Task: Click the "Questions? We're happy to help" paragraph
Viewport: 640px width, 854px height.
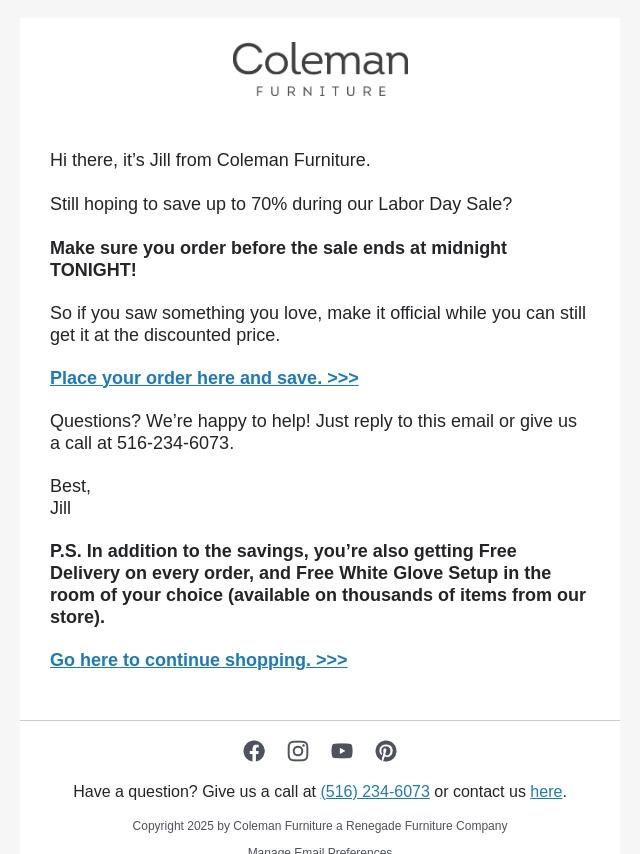Action: (313, 432)
